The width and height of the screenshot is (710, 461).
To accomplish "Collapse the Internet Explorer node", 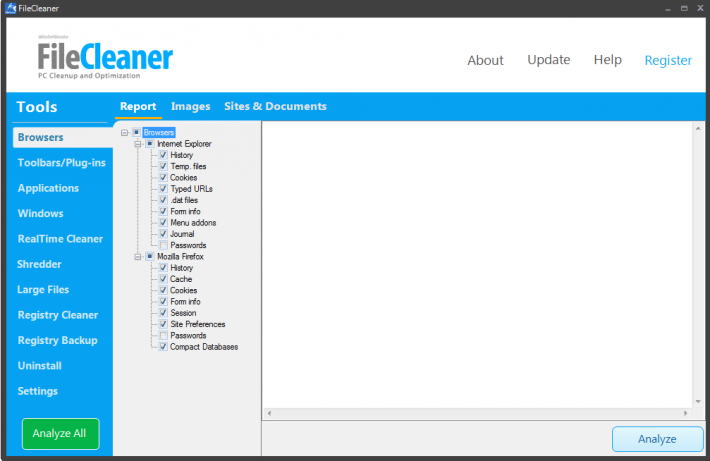I will click(x=138, y=144).
